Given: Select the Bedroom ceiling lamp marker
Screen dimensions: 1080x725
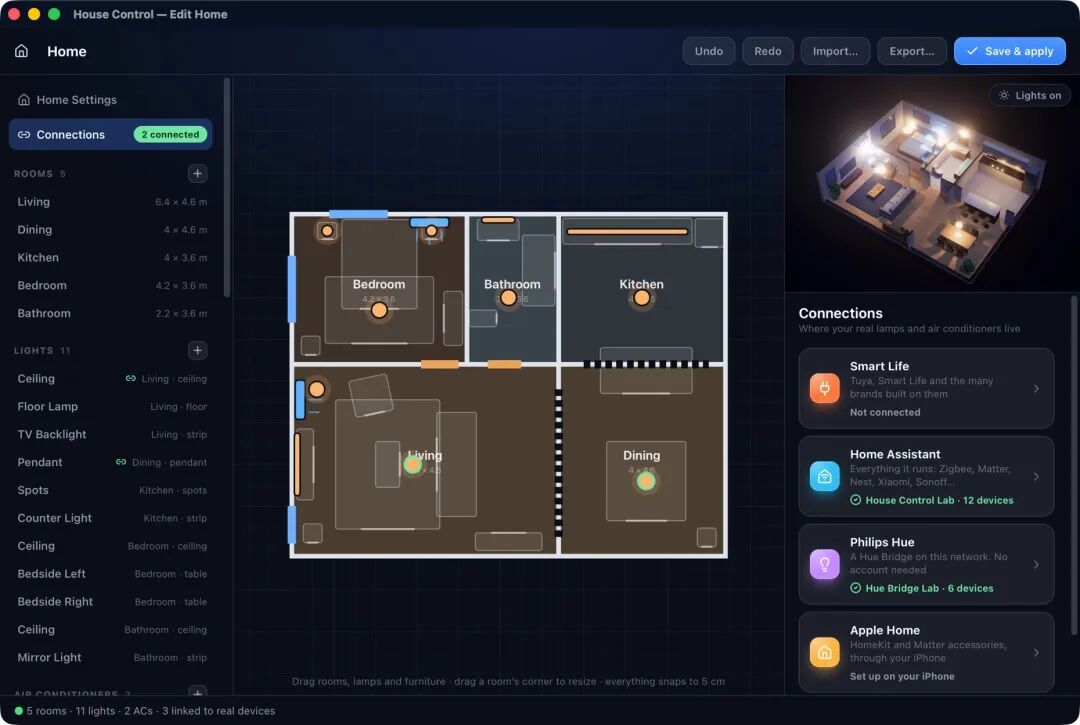Looking at the screenshot, I should point(379,311).
